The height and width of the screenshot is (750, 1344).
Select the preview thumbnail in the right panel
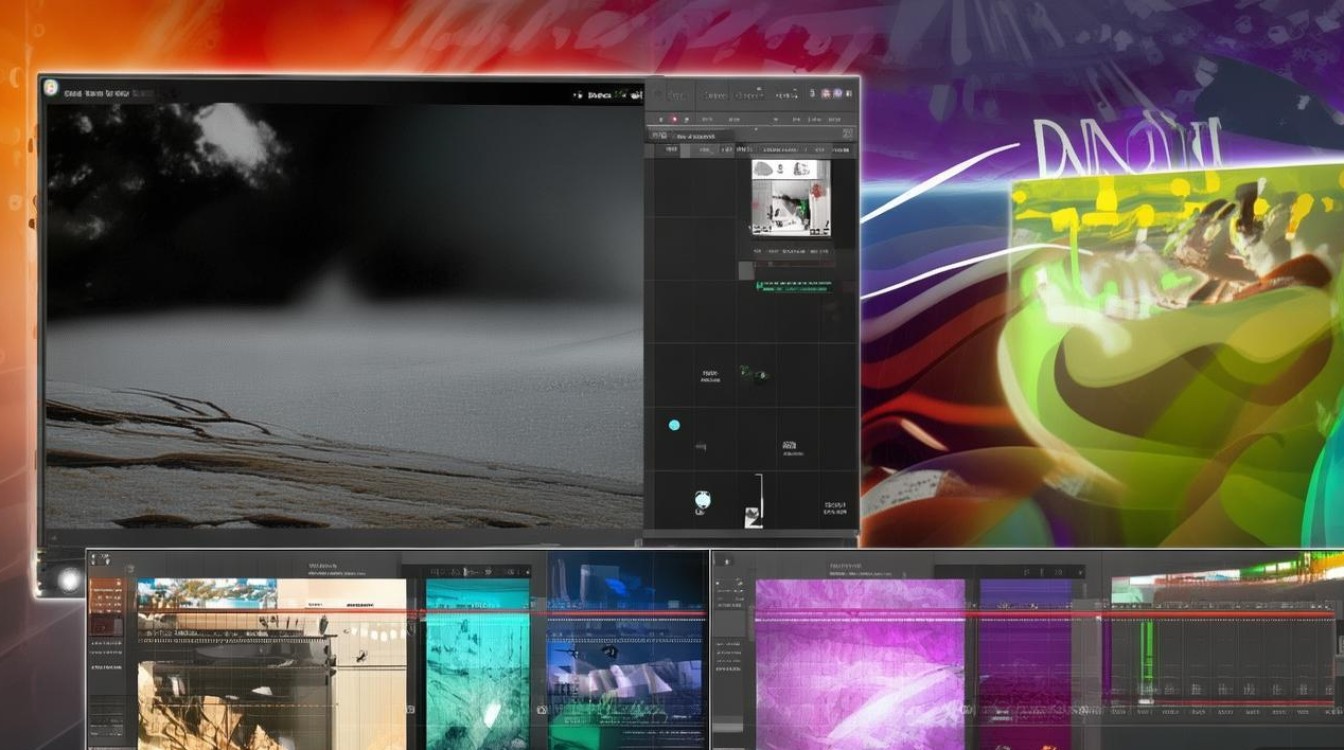pyautogui.click(x=790, y=198)
